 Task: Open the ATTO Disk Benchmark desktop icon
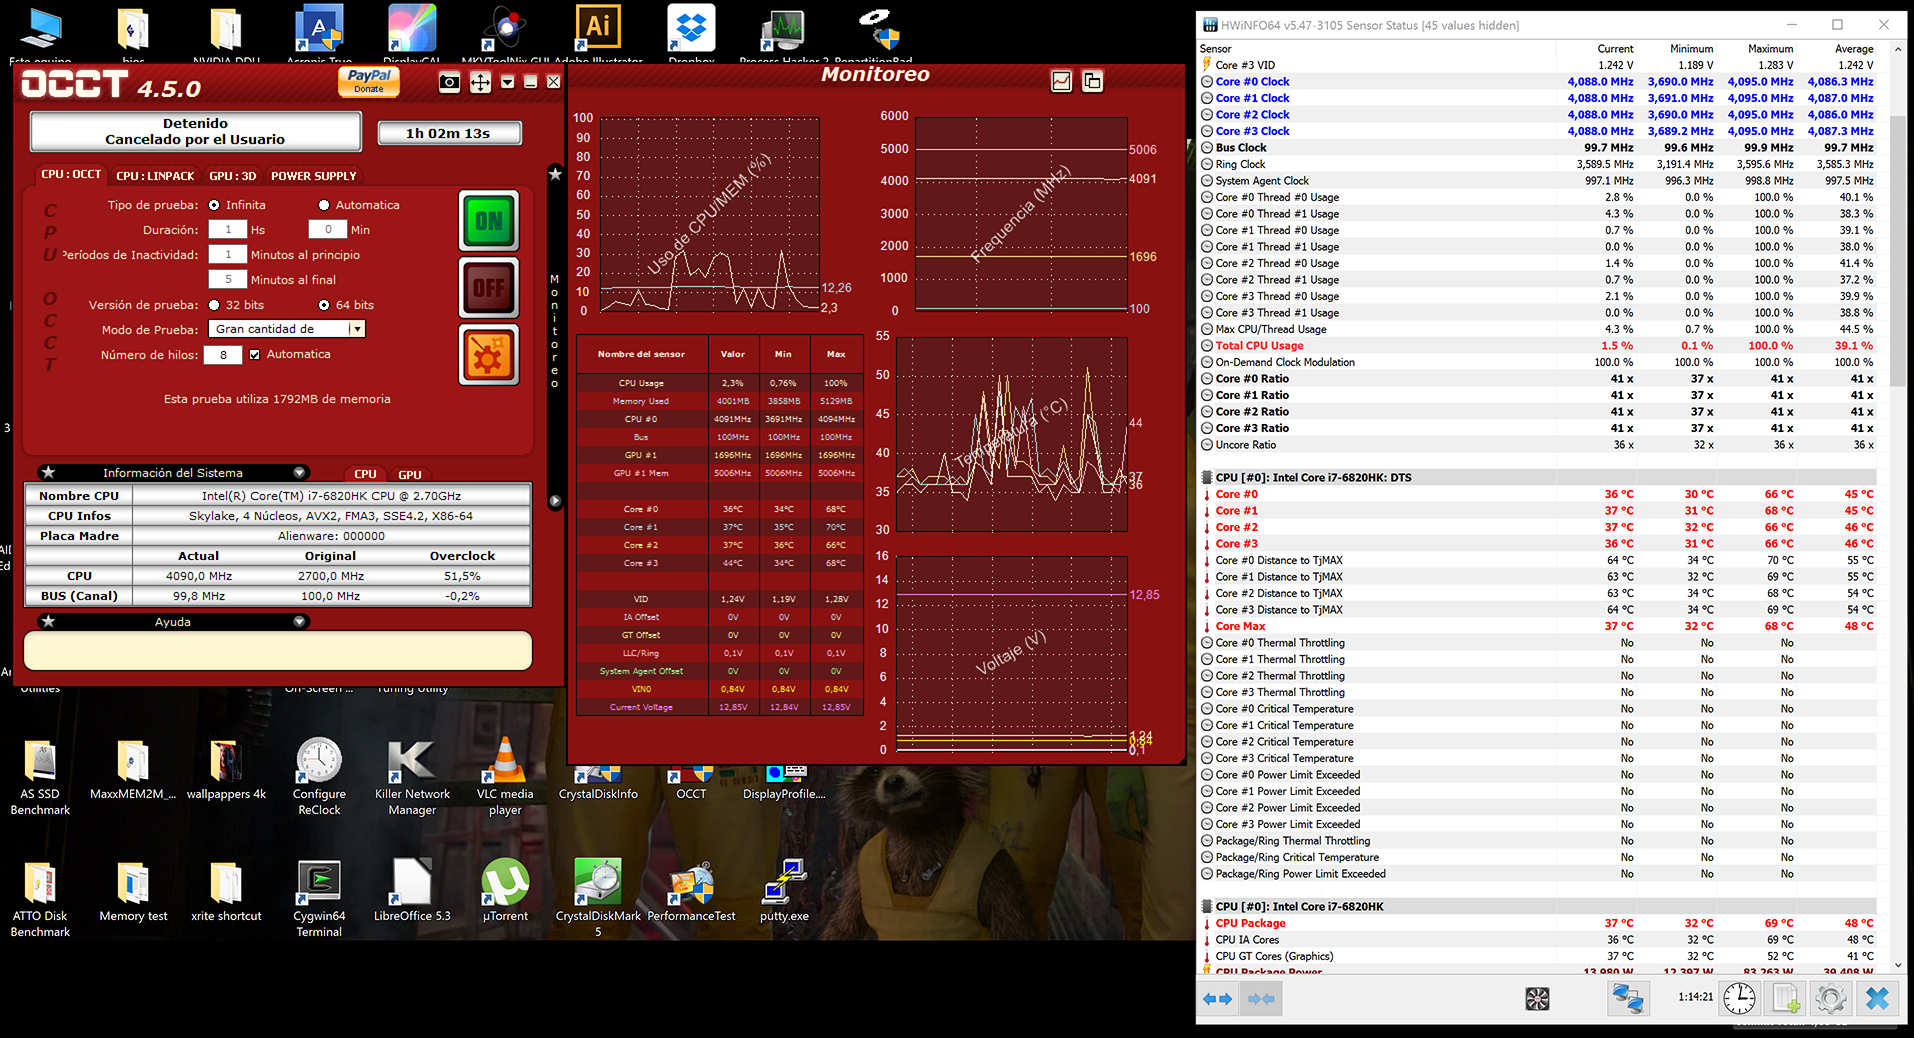pos(40,898)
